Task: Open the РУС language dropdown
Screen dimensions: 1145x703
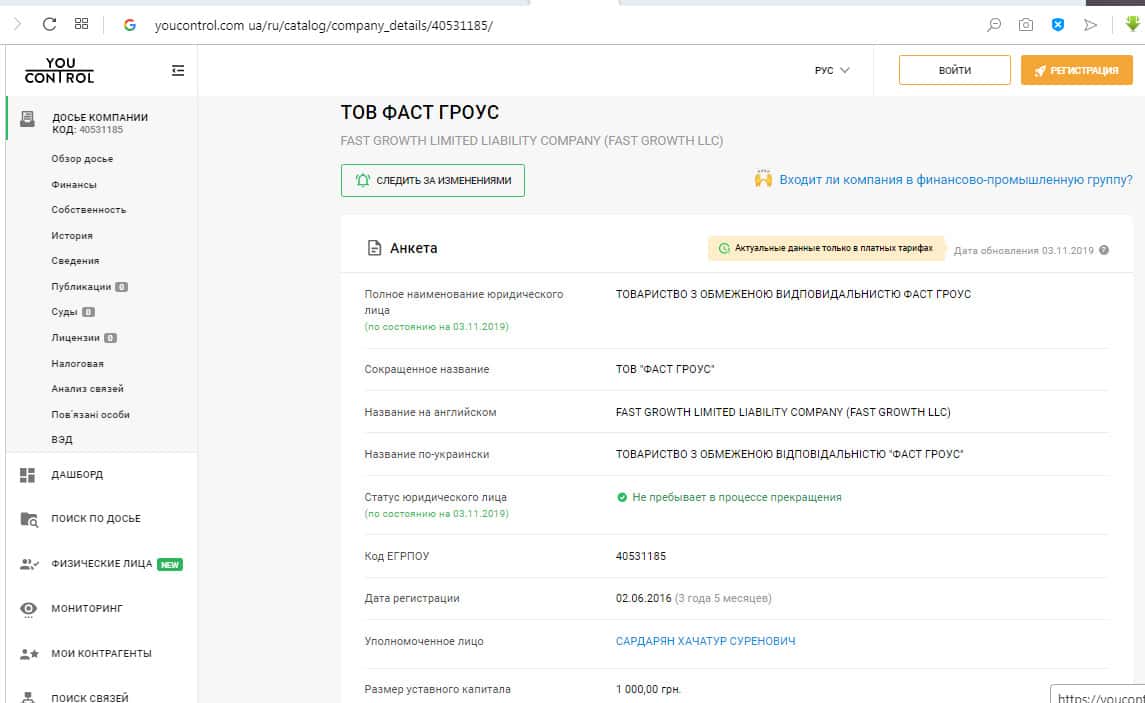Action: pyautogui.click(x=831, y=70)
